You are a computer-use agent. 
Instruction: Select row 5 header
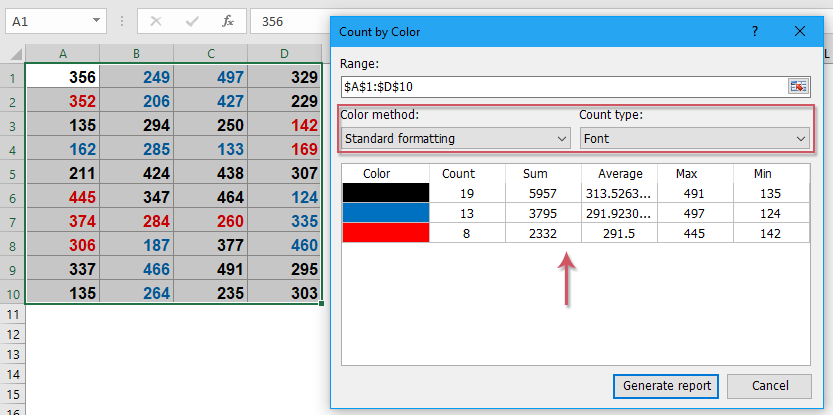[13, 173]
